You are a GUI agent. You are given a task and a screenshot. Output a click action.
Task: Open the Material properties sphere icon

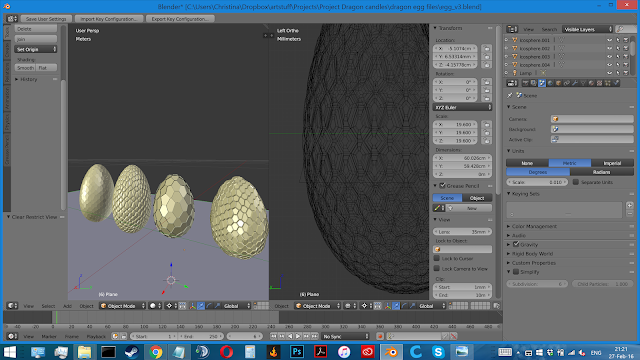click(x=591, y=83)
